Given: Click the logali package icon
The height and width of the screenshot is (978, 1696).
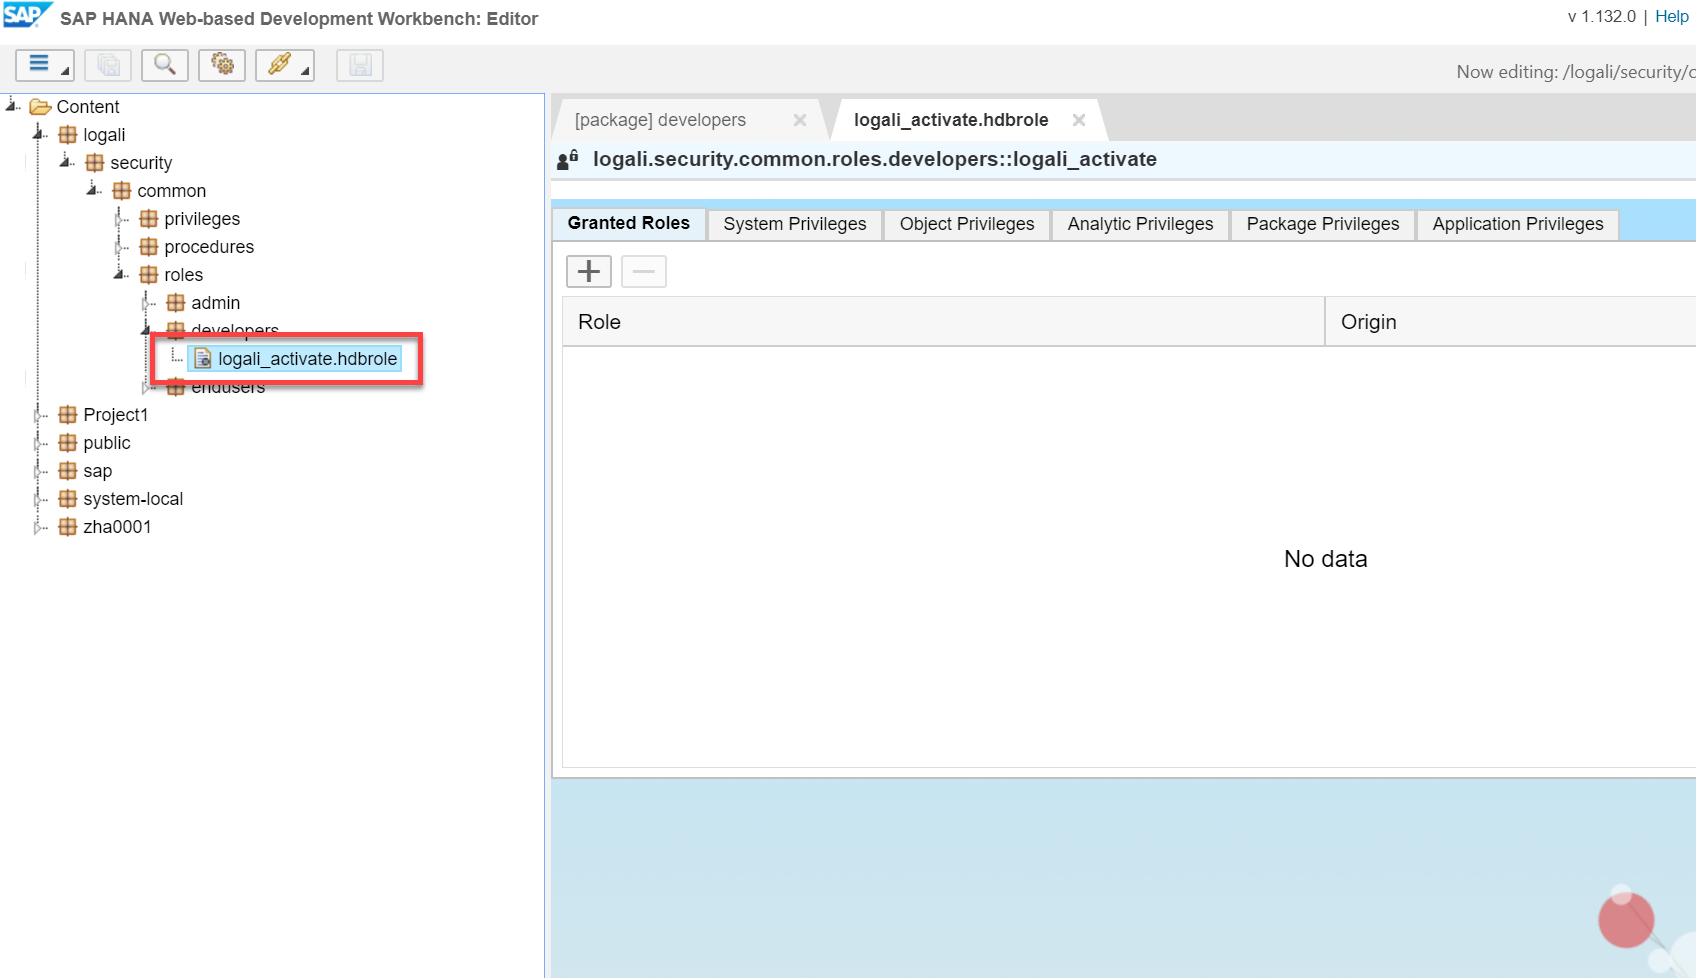Looking at the screenshot, I should (x=68, y=135).
